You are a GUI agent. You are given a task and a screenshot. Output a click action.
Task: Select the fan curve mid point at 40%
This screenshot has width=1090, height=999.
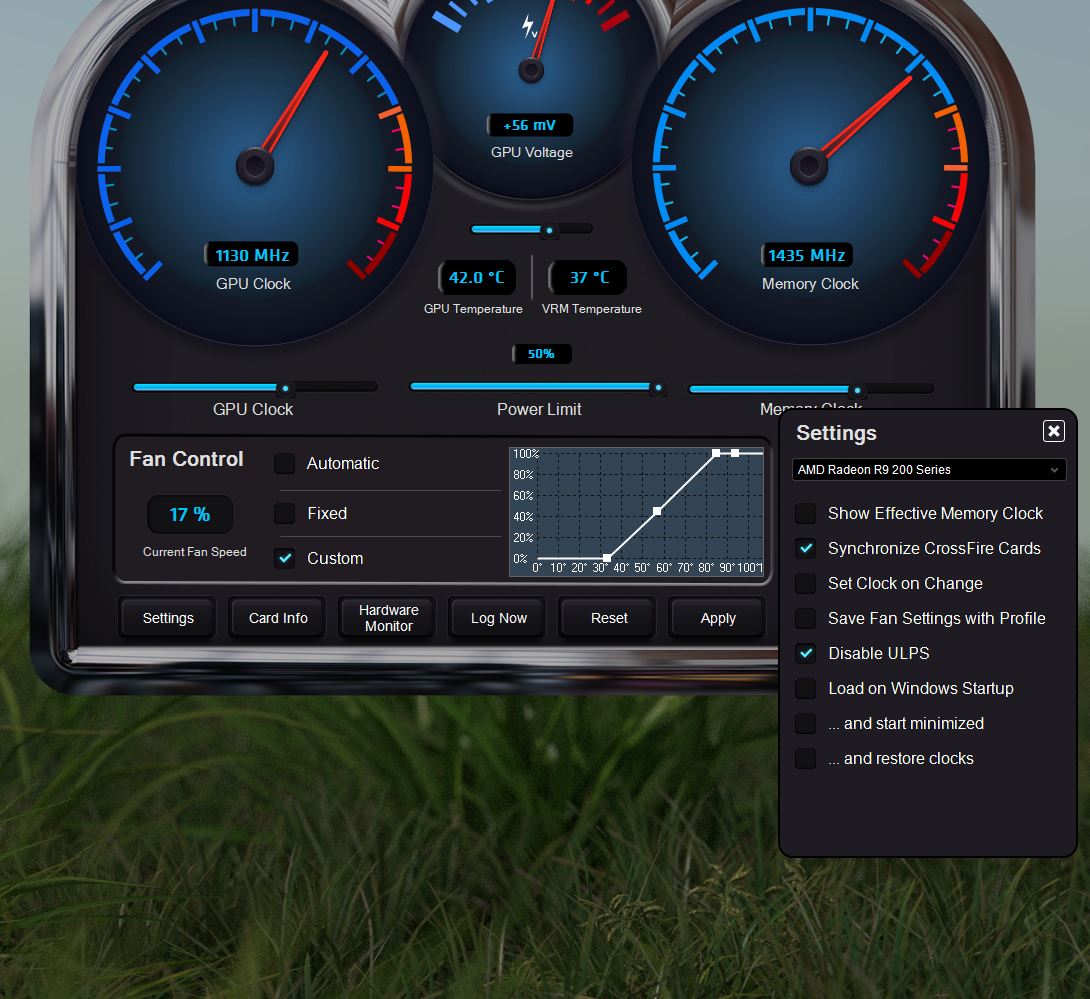point(657,511)
